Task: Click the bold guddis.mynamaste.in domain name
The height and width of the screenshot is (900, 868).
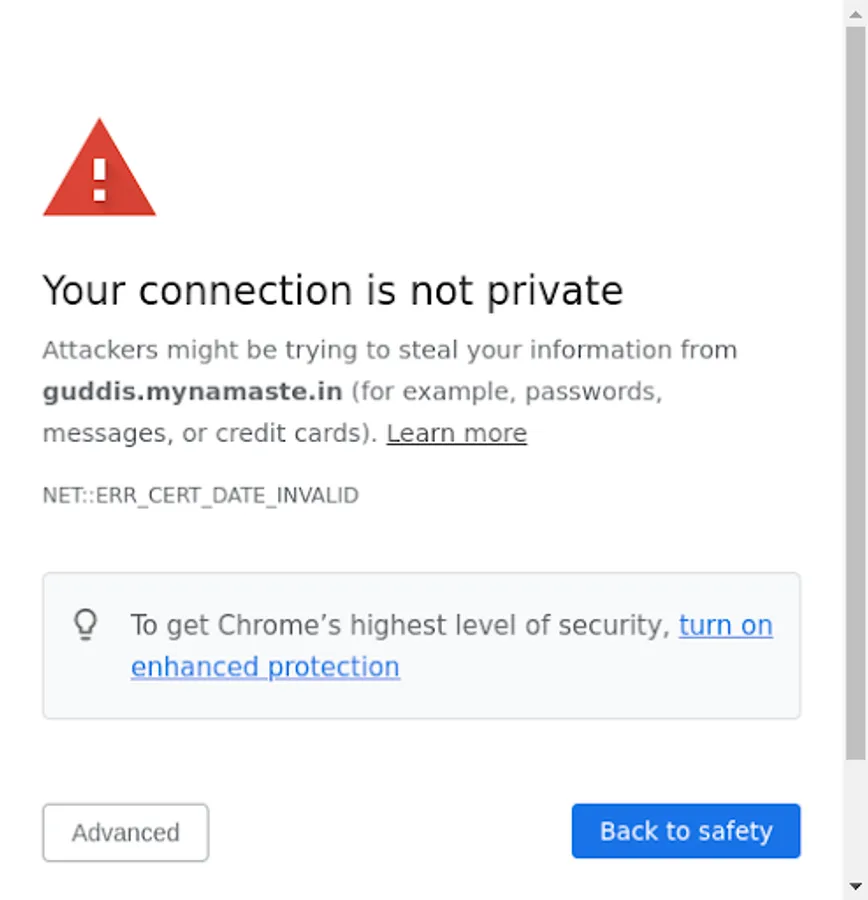Action: 192,391
